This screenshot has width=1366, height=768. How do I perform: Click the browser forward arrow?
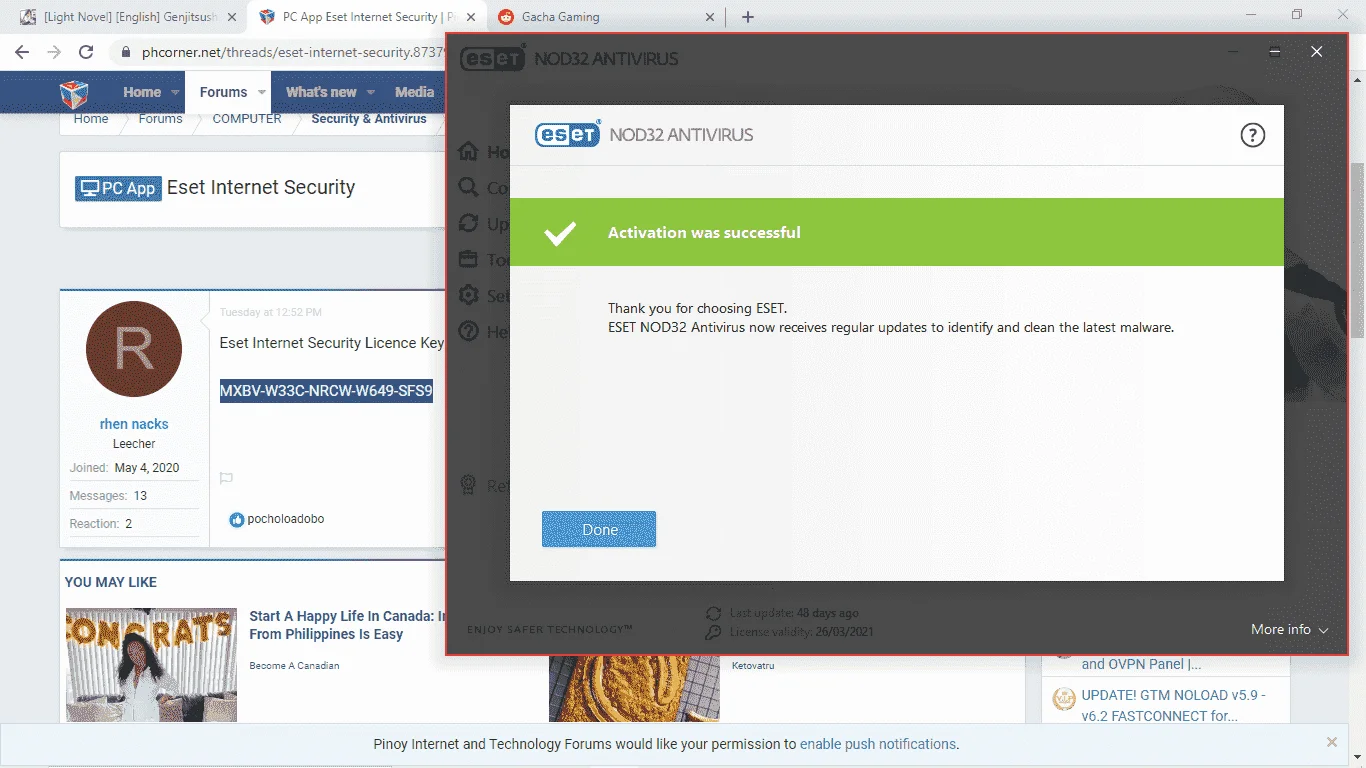click(x=54, y=52)
